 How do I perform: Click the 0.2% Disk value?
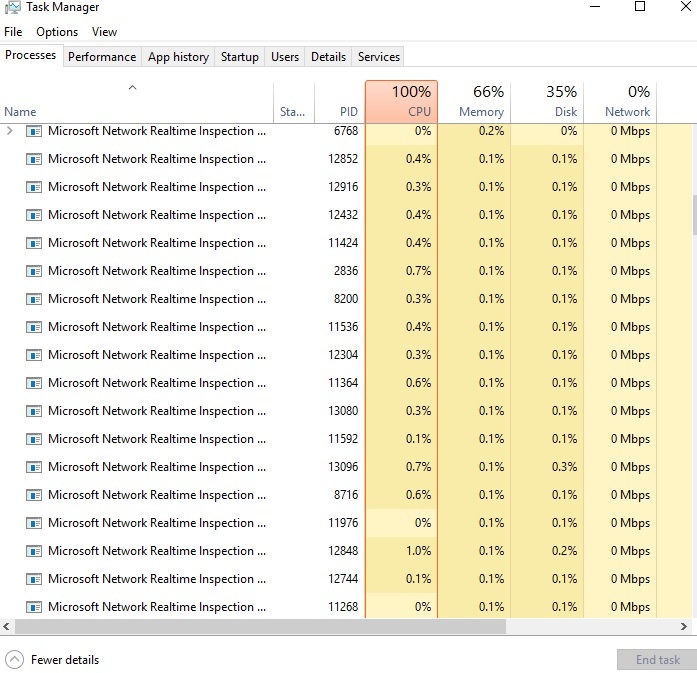click(x=564, y=551)
